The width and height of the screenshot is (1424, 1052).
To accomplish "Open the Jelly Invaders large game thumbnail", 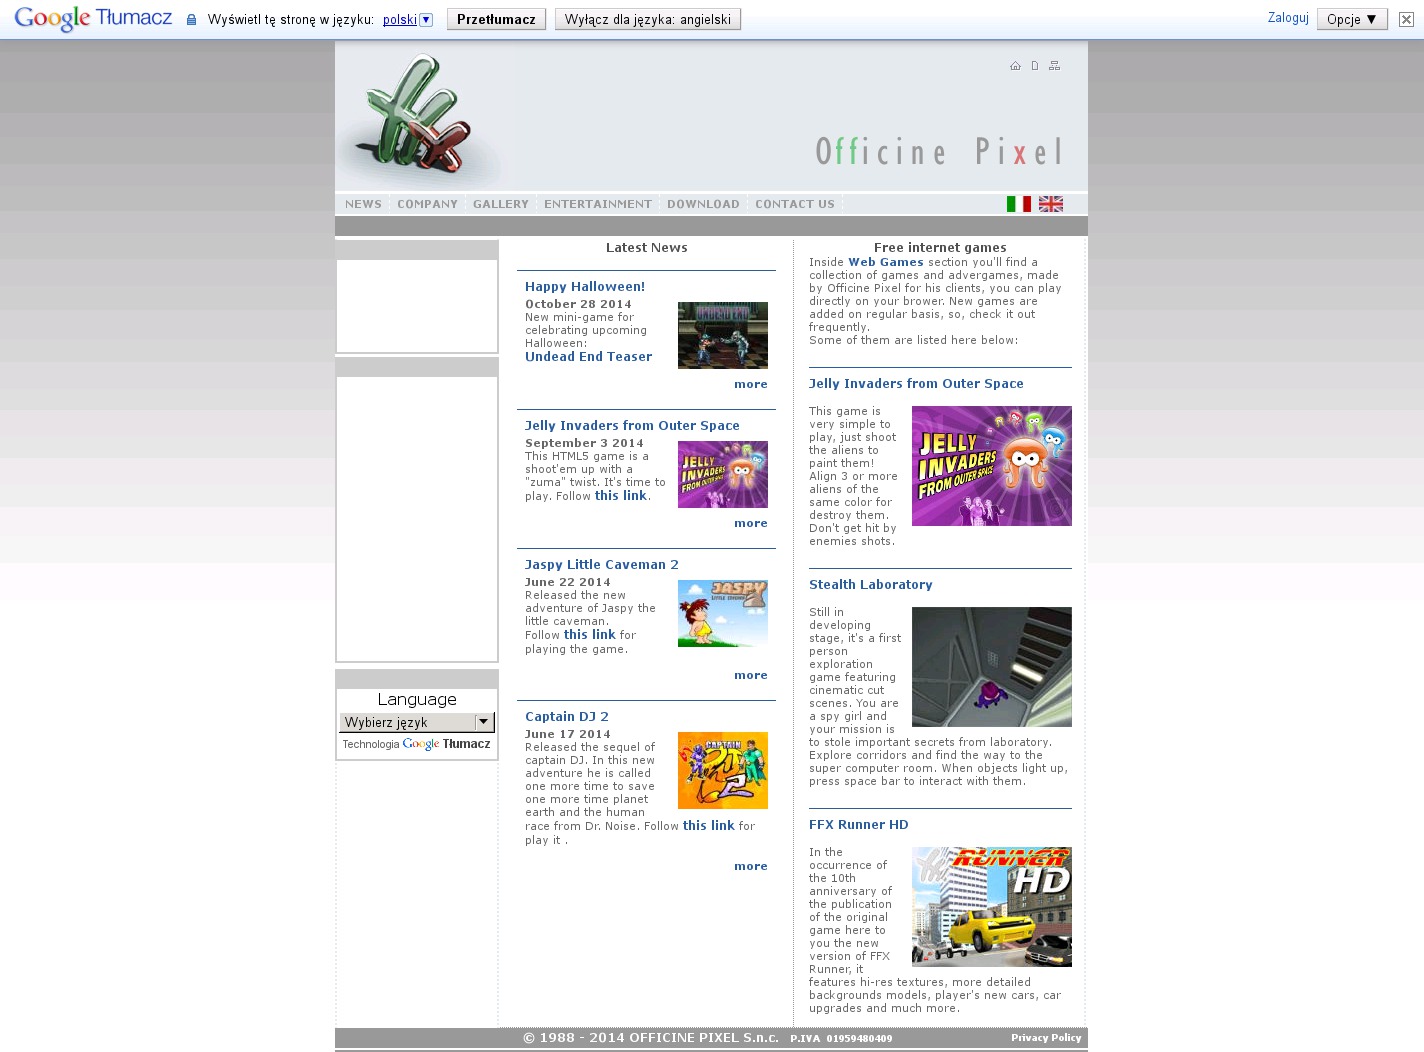I will (991, 466).
